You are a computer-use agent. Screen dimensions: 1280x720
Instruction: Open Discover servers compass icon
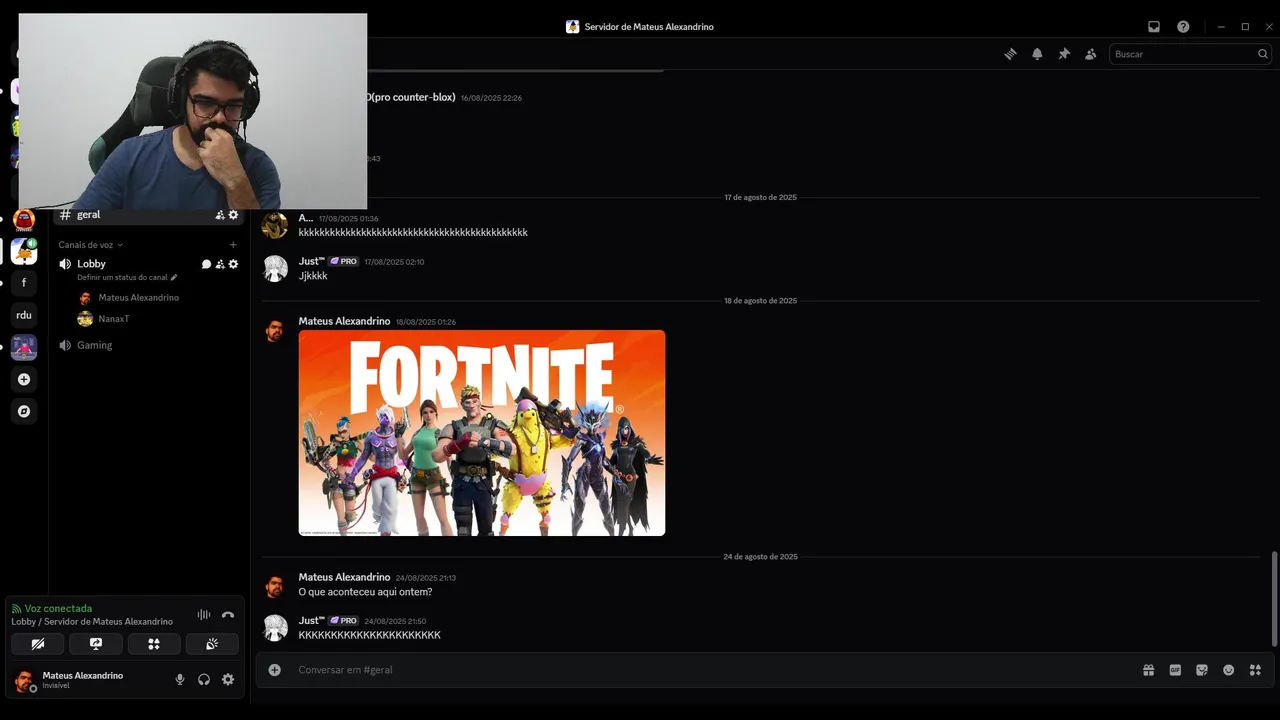coord(24,411)
